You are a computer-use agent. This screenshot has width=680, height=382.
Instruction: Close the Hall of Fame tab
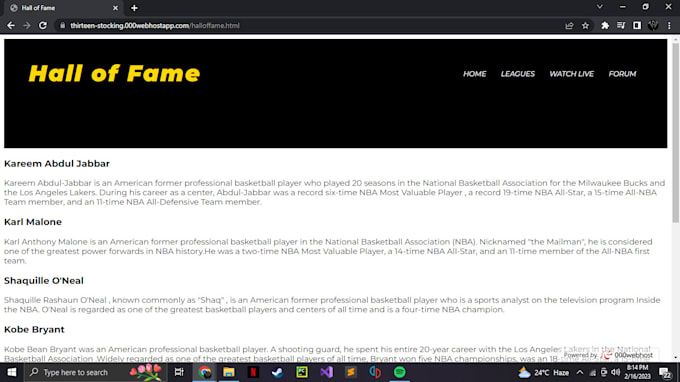click(115, 8)
